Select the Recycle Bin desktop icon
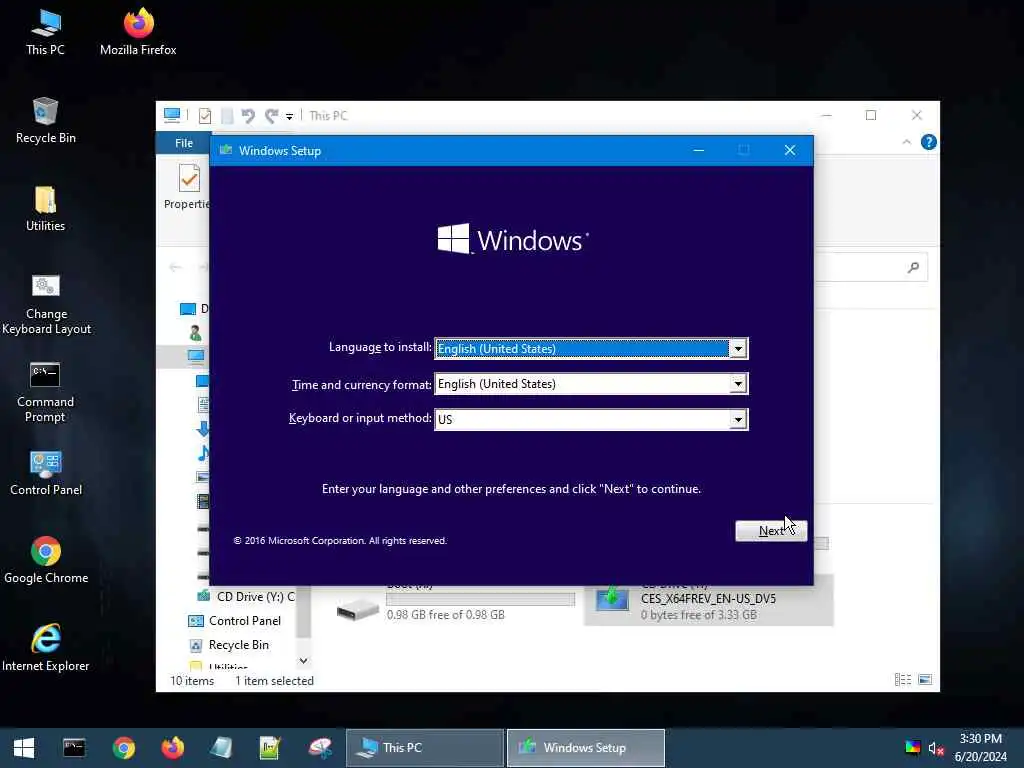 (45, 121)
